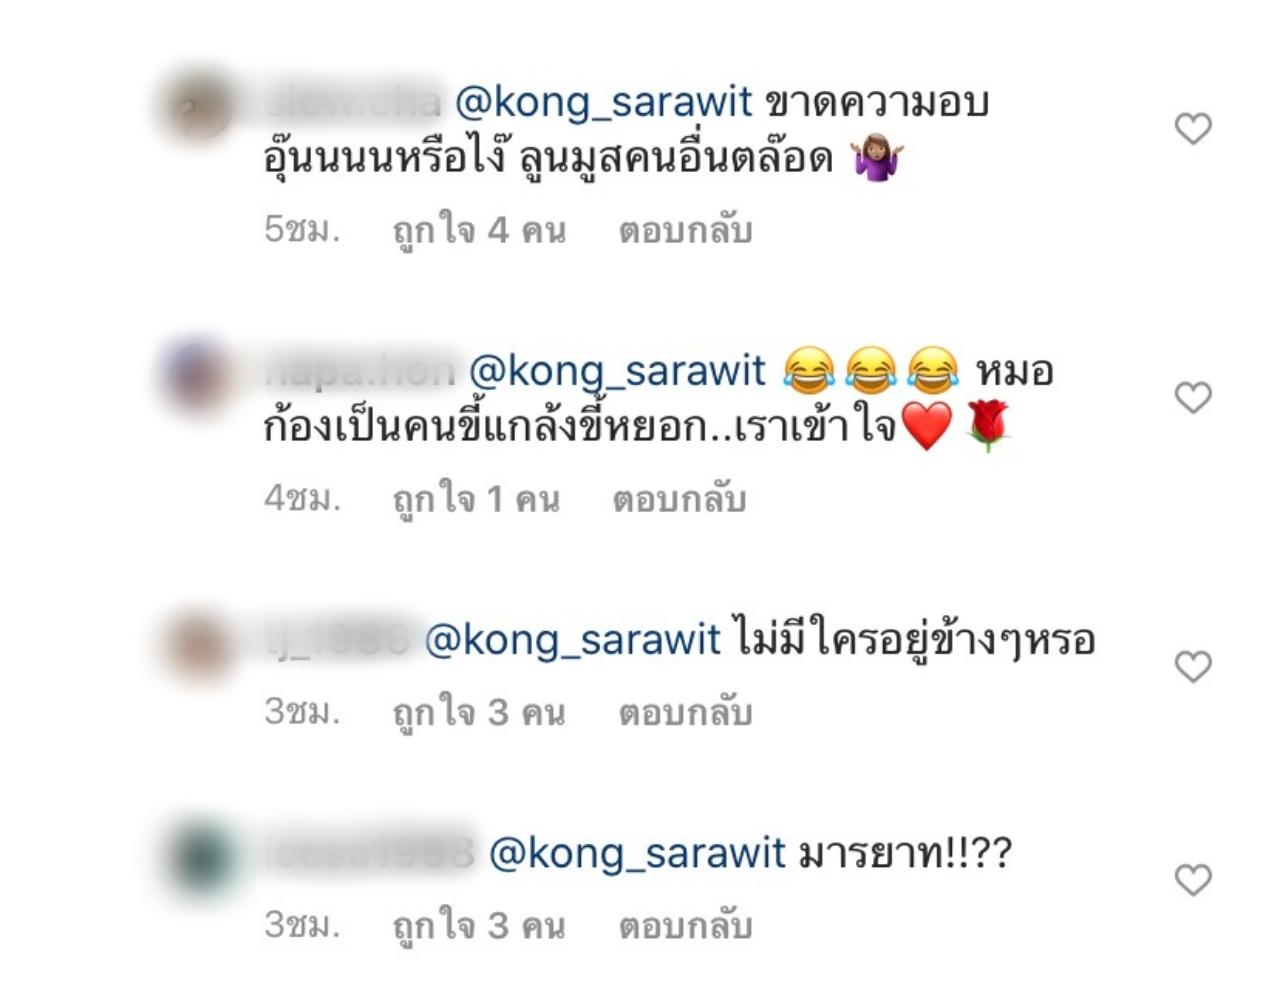
Task: View likes 'ถูกใจ 1 คน' on second comment
Action: 476,499
